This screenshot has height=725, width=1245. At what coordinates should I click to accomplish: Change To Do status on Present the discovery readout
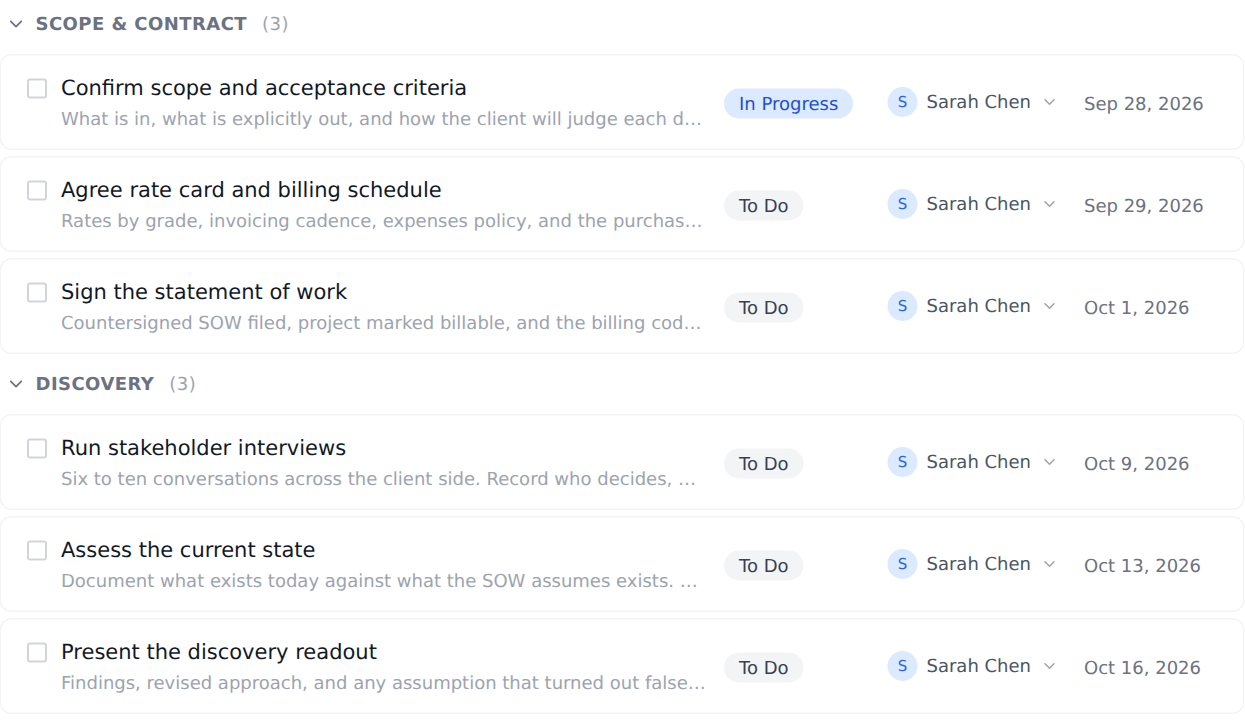click(x=763, y=668)
